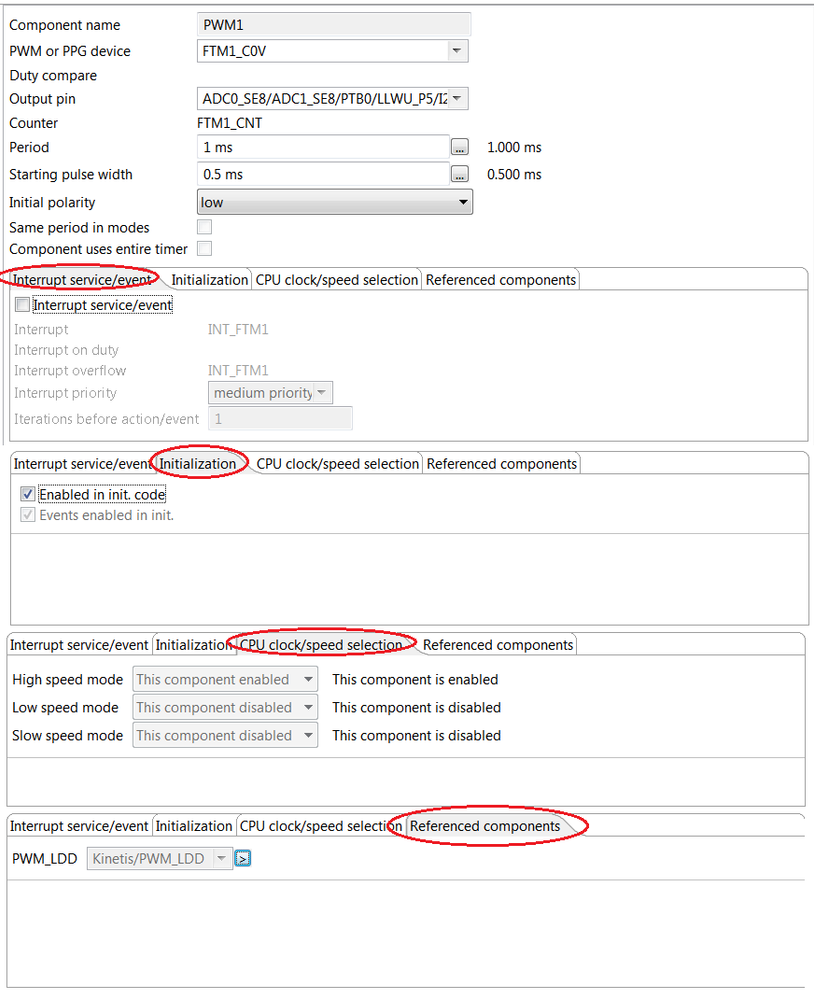The image size is (814, 999).
Task: Click the Period input field
Action: click(x=323, y=147)
